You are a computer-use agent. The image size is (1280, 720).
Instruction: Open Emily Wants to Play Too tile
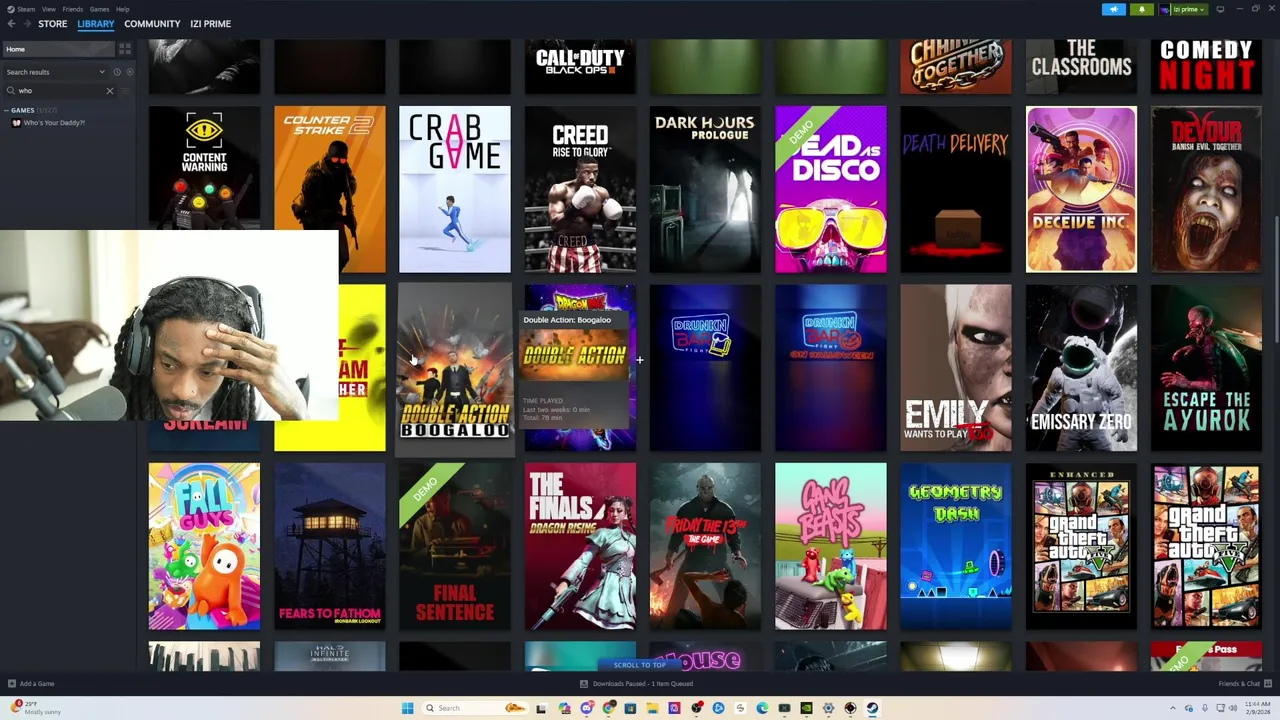tap(956, 367)
